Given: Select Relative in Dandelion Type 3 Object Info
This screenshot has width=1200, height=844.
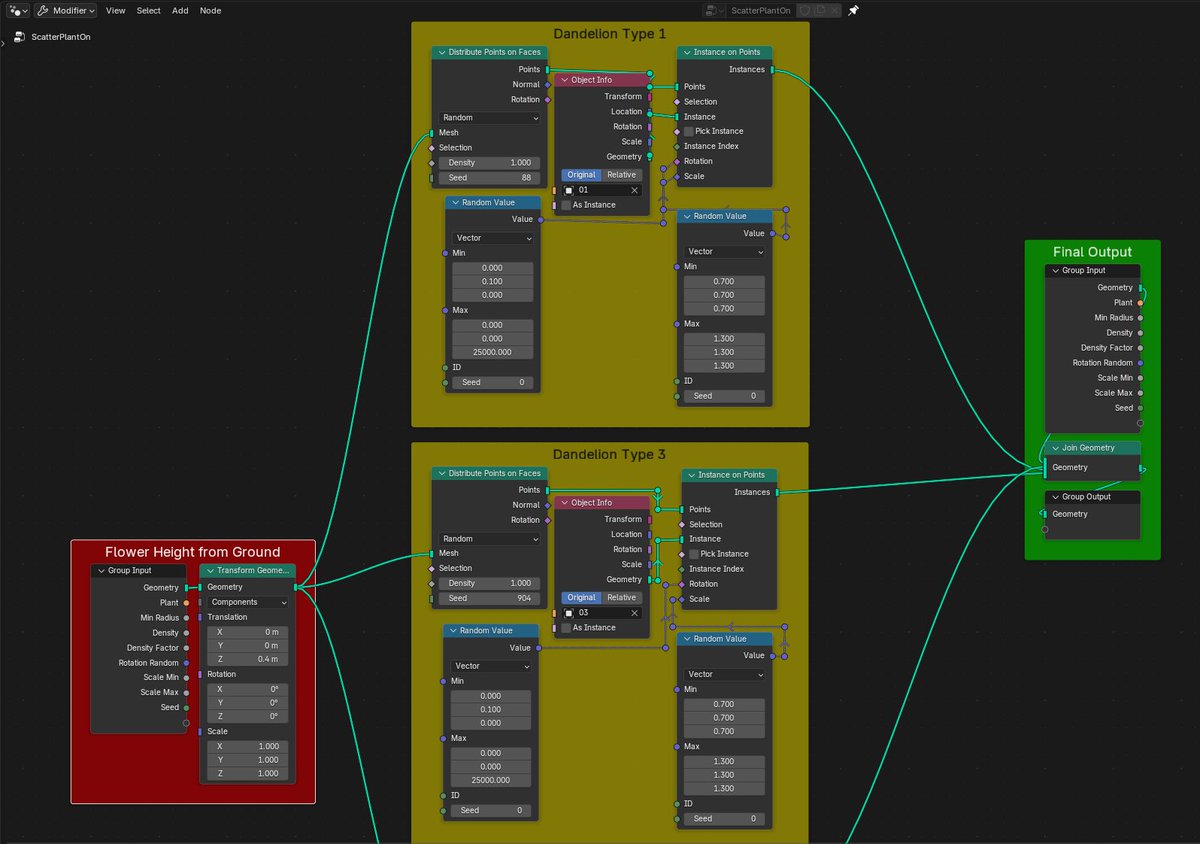Looking at the screenshot, I should pos(621,597).
